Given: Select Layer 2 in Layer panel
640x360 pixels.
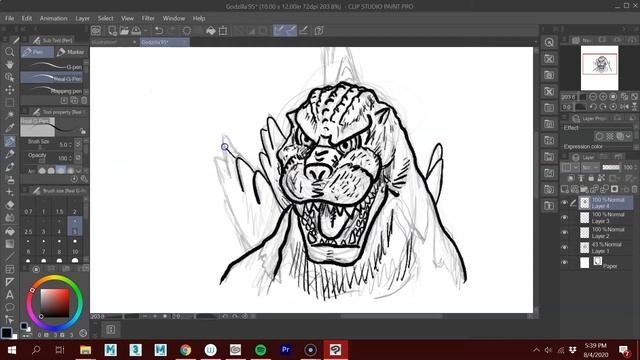Looking at the screenshot, I should [606, 233].
